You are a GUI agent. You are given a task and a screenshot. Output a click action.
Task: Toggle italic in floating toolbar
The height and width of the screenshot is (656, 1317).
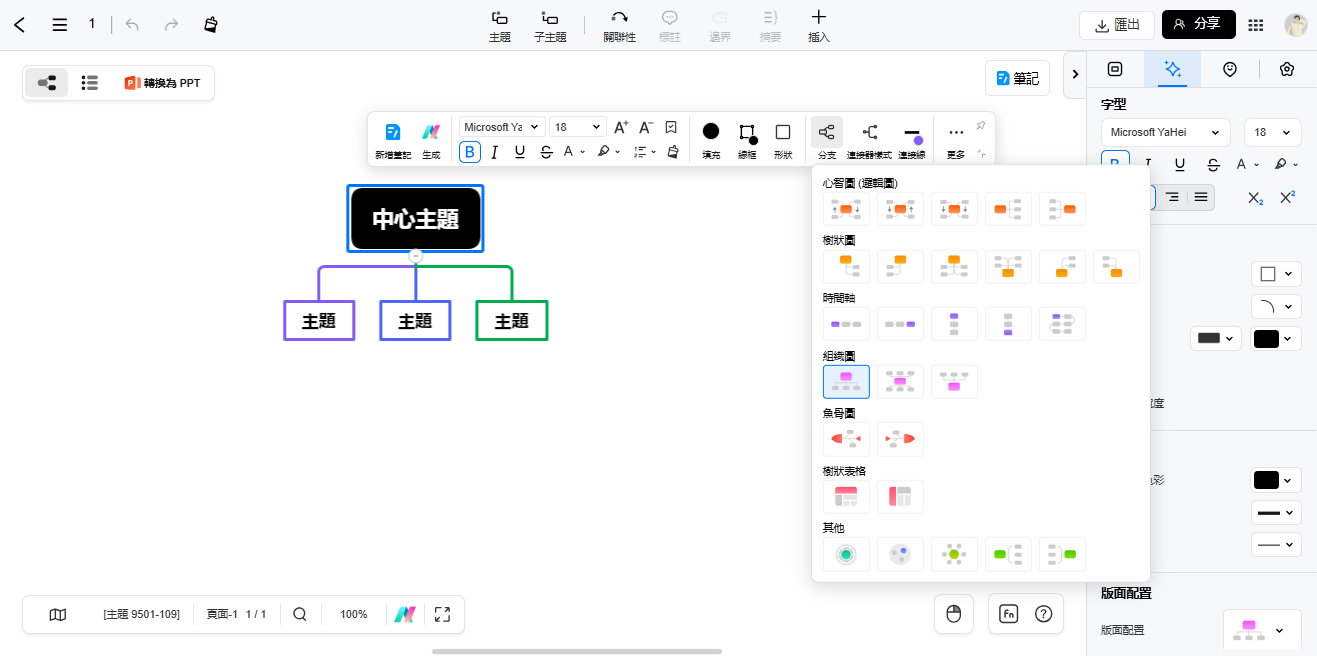click(x=494, y=152)
